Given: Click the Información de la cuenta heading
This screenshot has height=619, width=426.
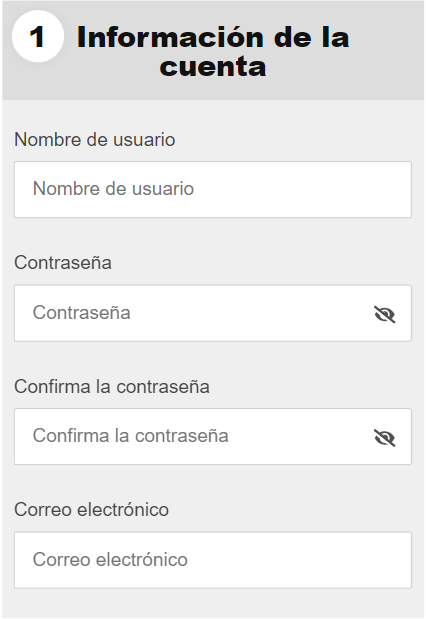Looking at the screenshot, I should click(x=213, y=51).
